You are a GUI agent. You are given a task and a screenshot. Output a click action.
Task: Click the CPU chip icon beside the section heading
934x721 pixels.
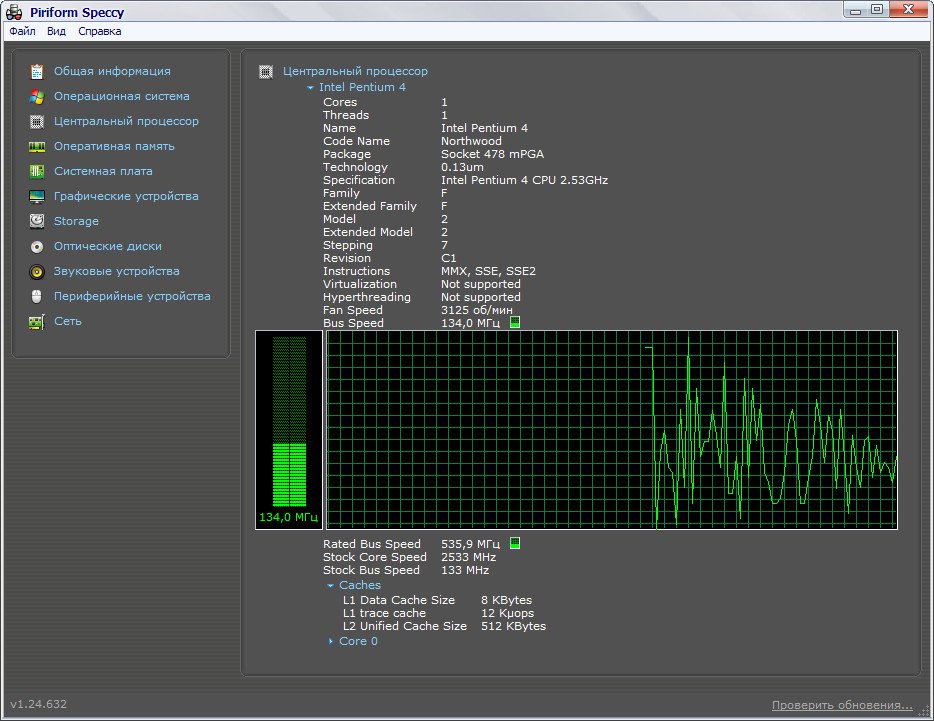point(266,72)
